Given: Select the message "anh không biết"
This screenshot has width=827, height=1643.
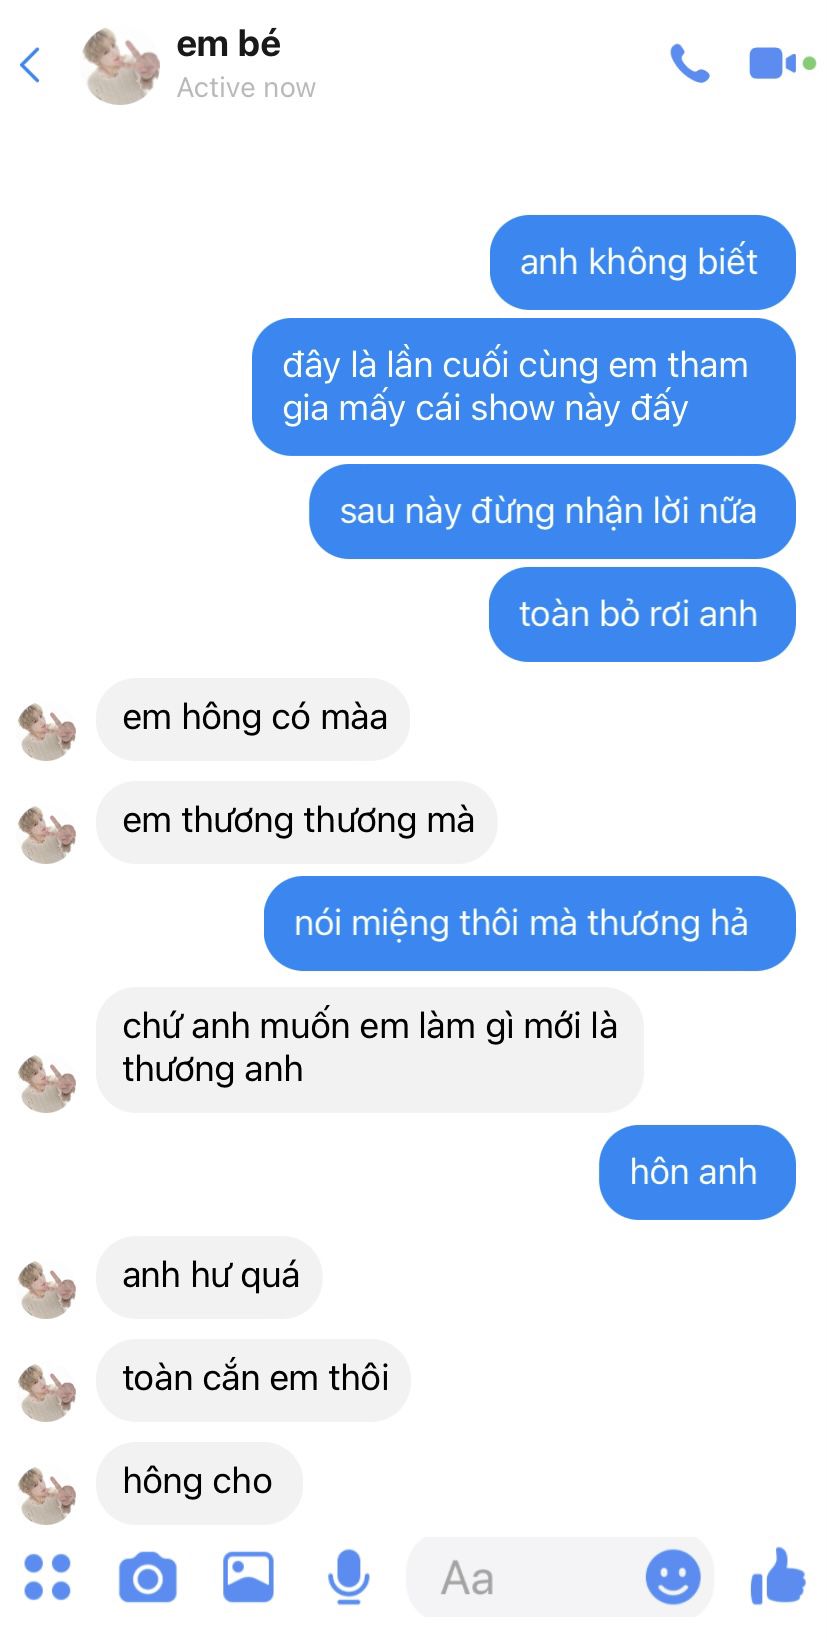Looking at the screenshot, I should pyautogui.click(x=642, y=262).
